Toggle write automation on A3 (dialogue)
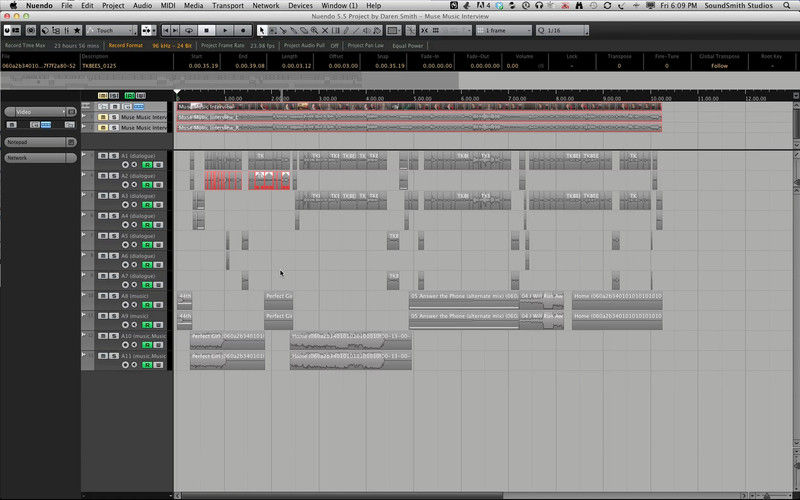 click(x=158, y=205)
